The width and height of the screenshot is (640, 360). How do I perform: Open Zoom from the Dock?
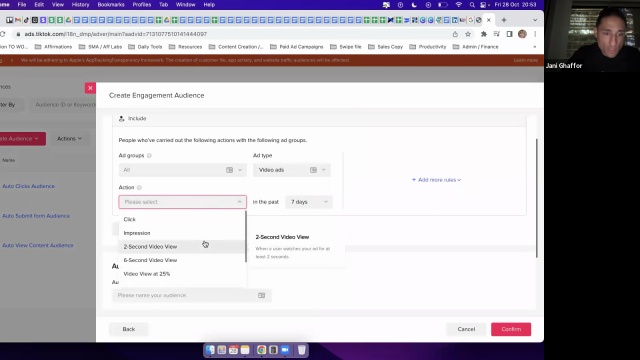coord(285,350)
